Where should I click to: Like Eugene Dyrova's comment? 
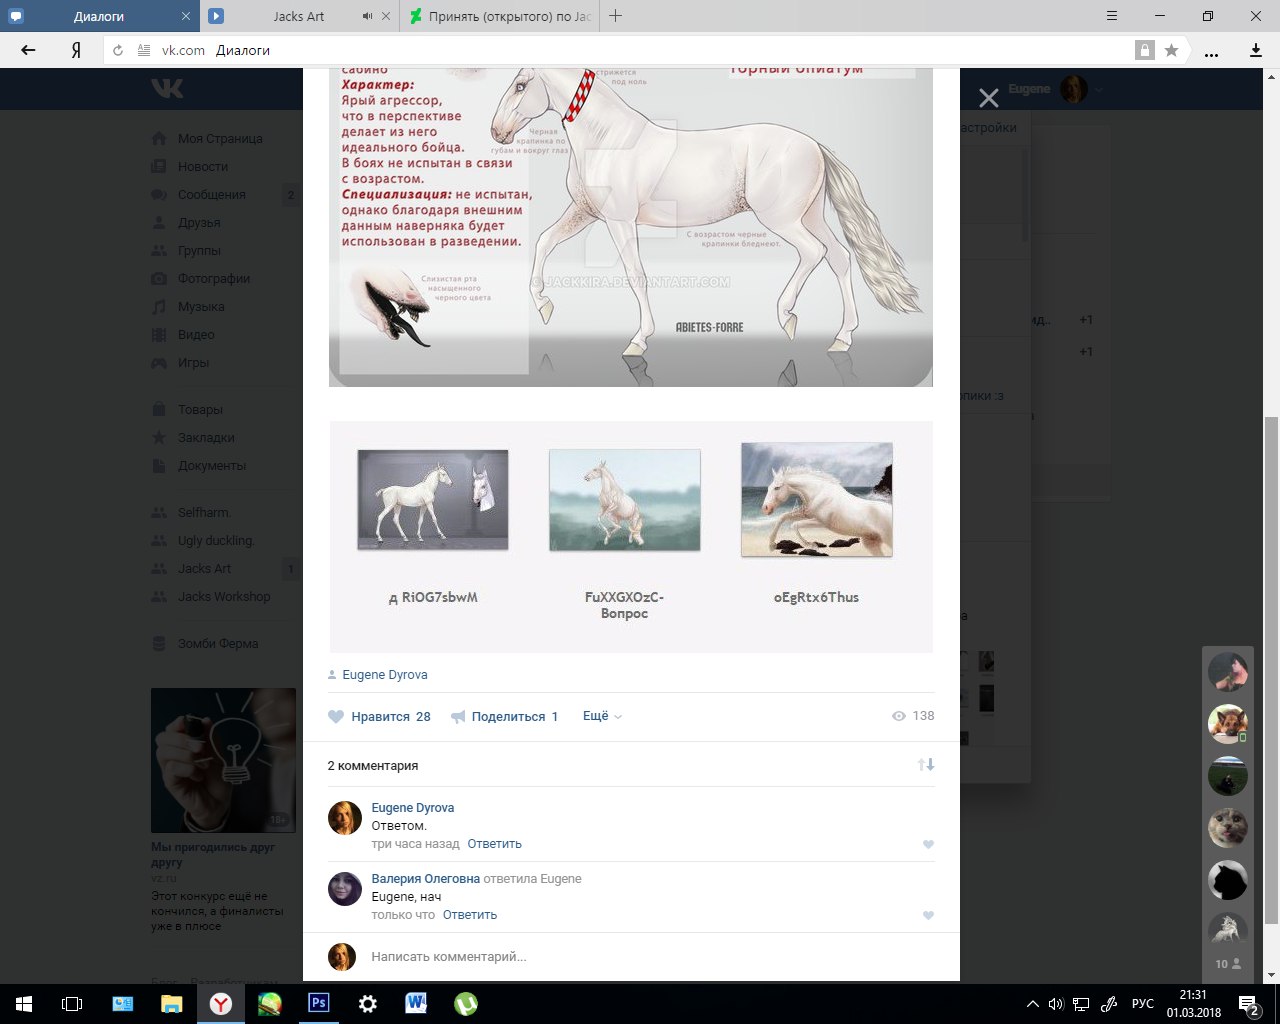[928, 845]
